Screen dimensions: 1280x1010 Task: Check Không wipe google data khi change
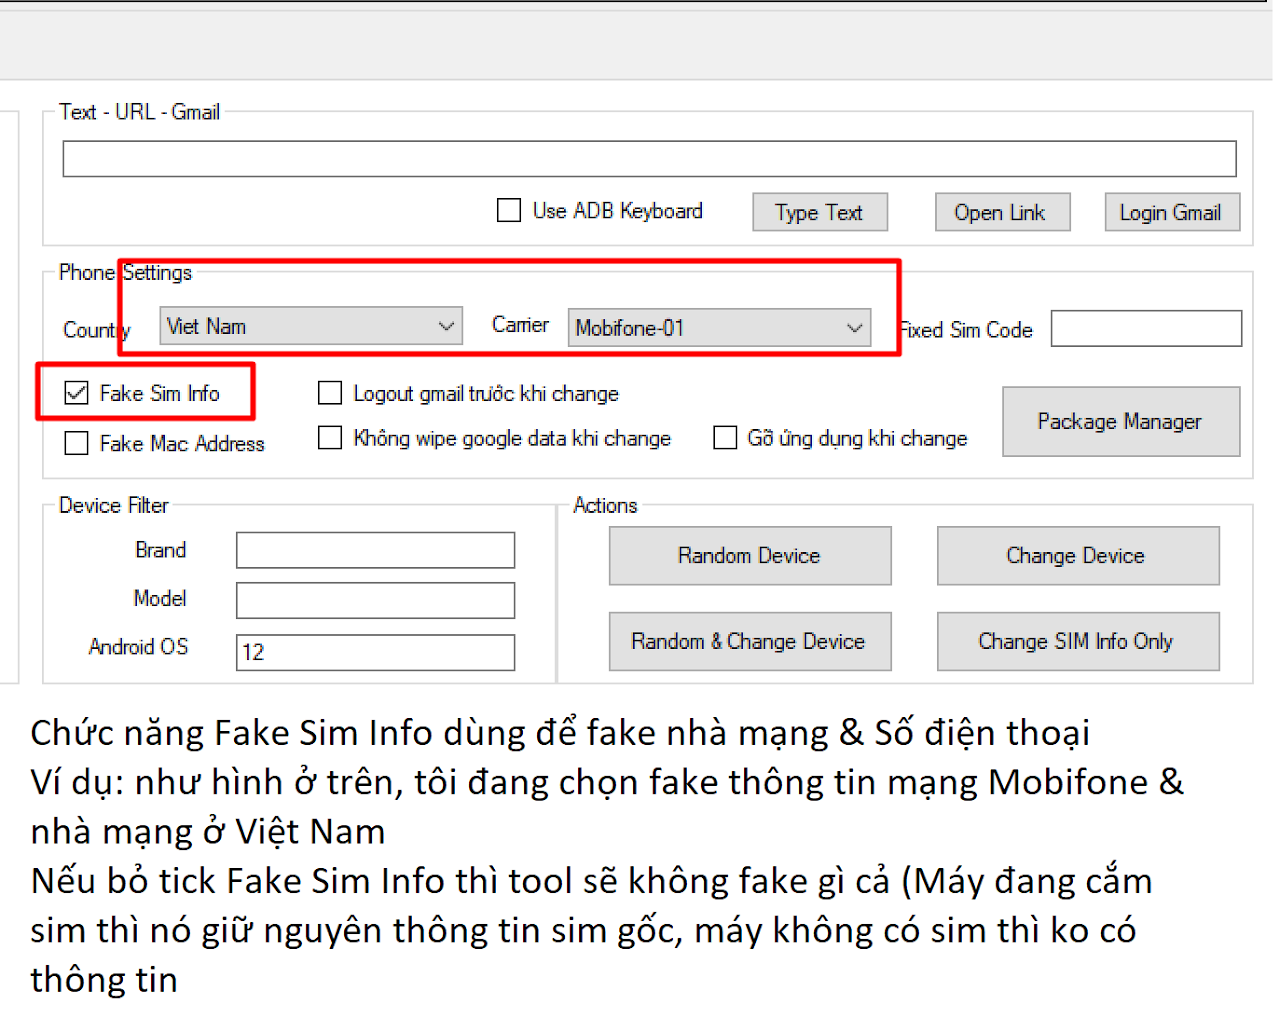pyautogui.click(x=330, y=438)
